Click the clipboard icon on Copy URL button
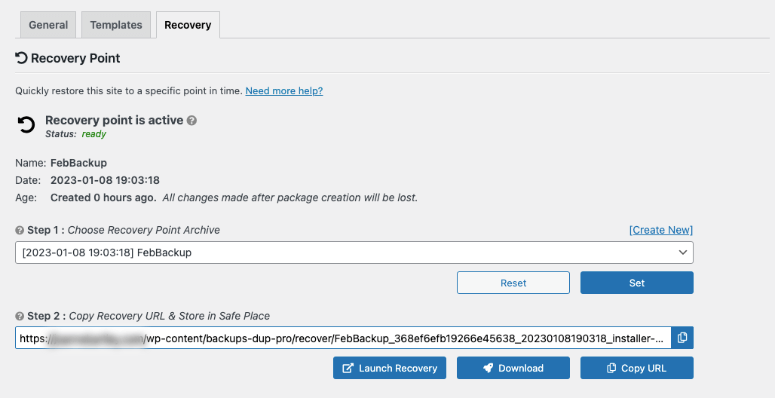Image resolution: width=775 pixels, height=398 pixels. point(611,368)
